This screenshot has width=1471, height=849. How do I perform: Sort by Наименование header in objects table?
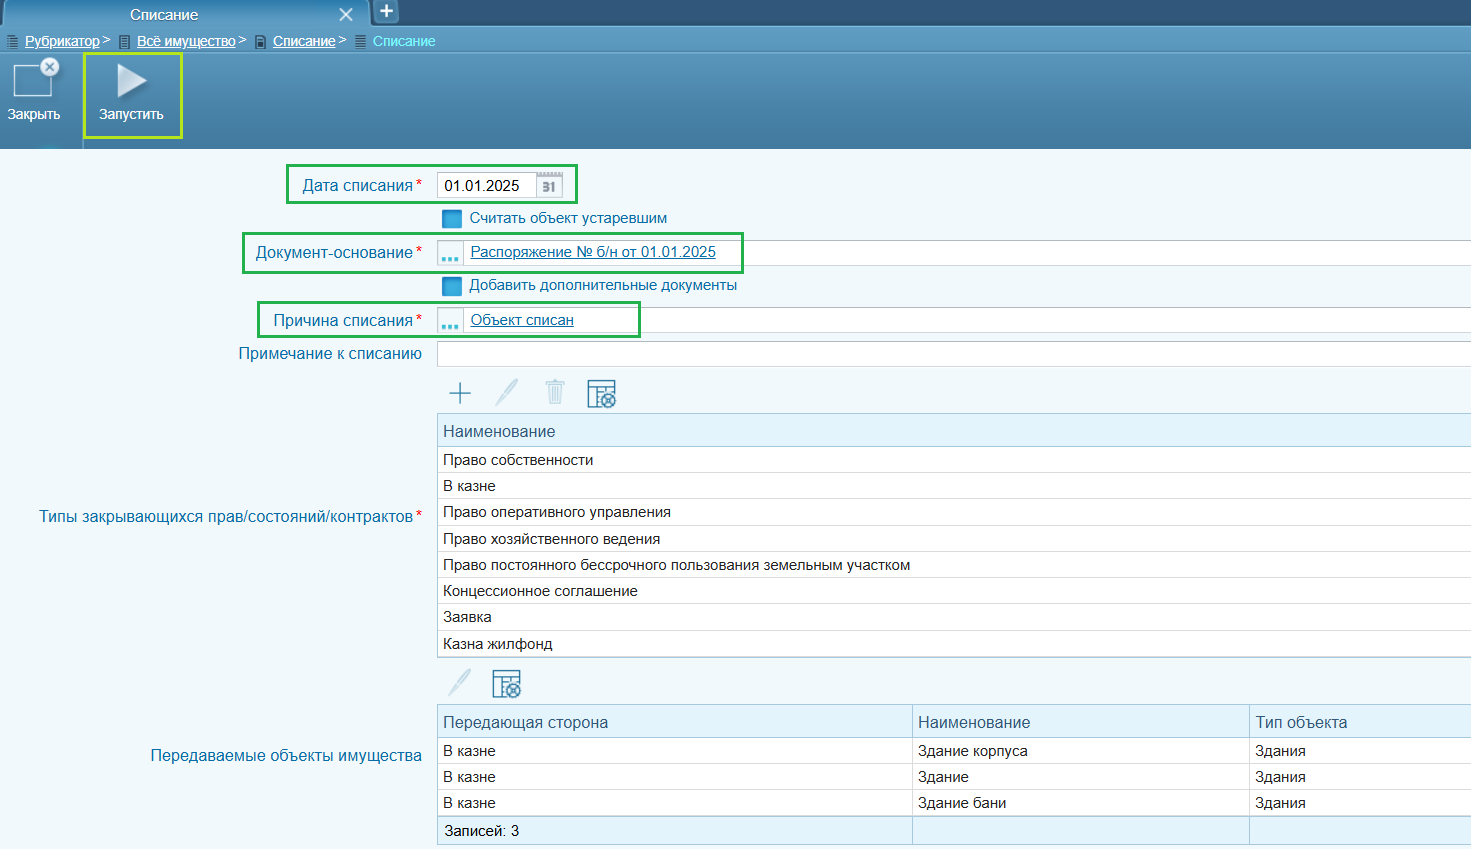[x=1081, y=722]
